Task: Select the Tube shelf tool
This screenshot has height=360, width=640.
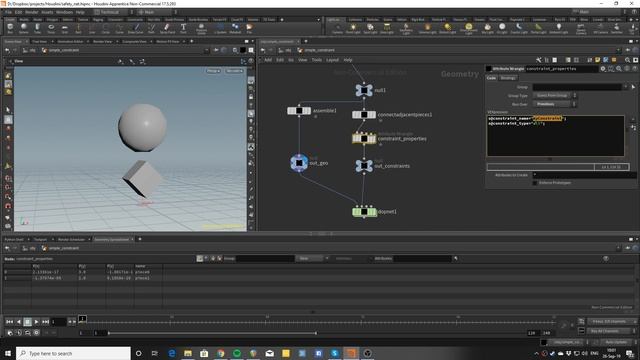Action: 37,28
